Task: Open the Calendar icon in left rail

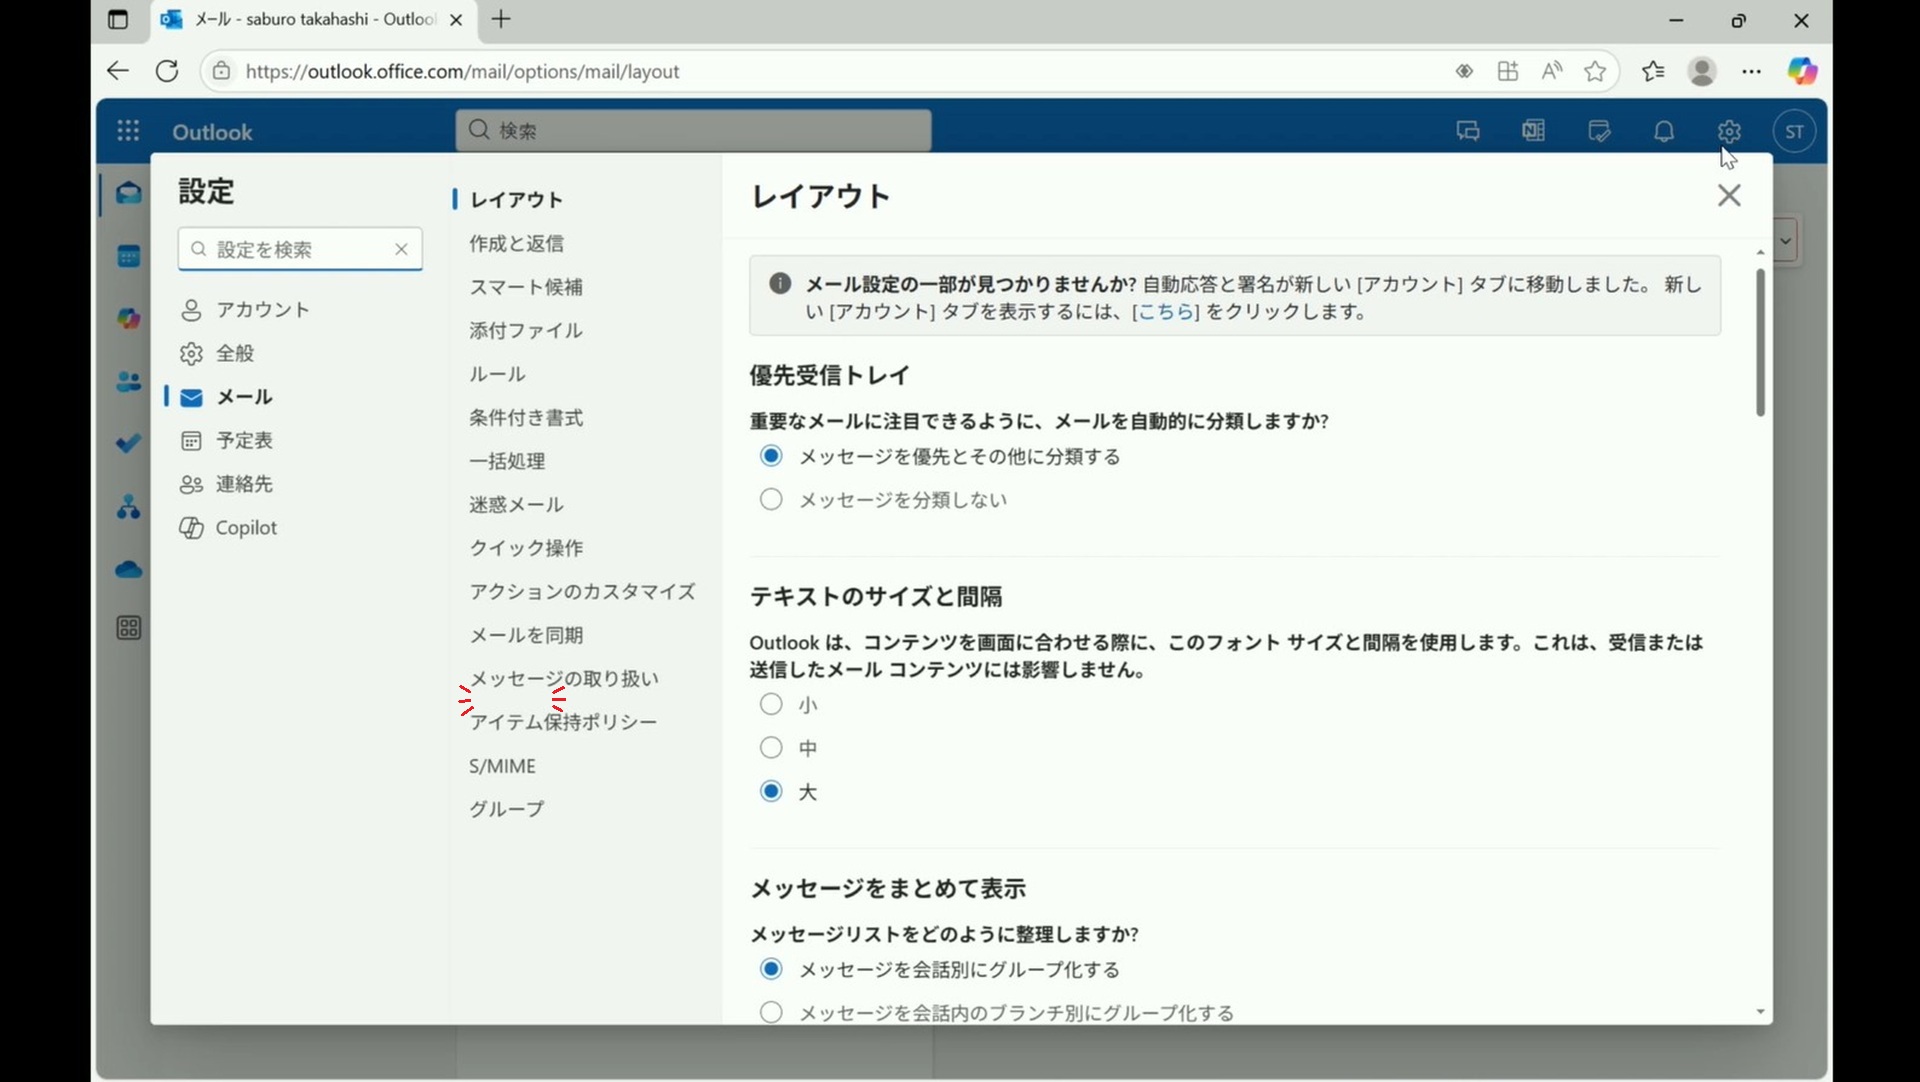Action: coord(129,257)
